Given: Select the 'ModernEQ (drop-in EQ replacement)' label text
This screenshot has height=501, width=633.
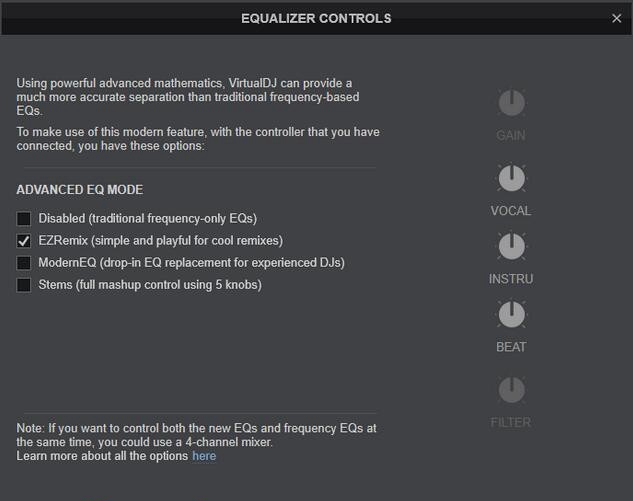Looking at the screenshot, I should click(191, 263).
